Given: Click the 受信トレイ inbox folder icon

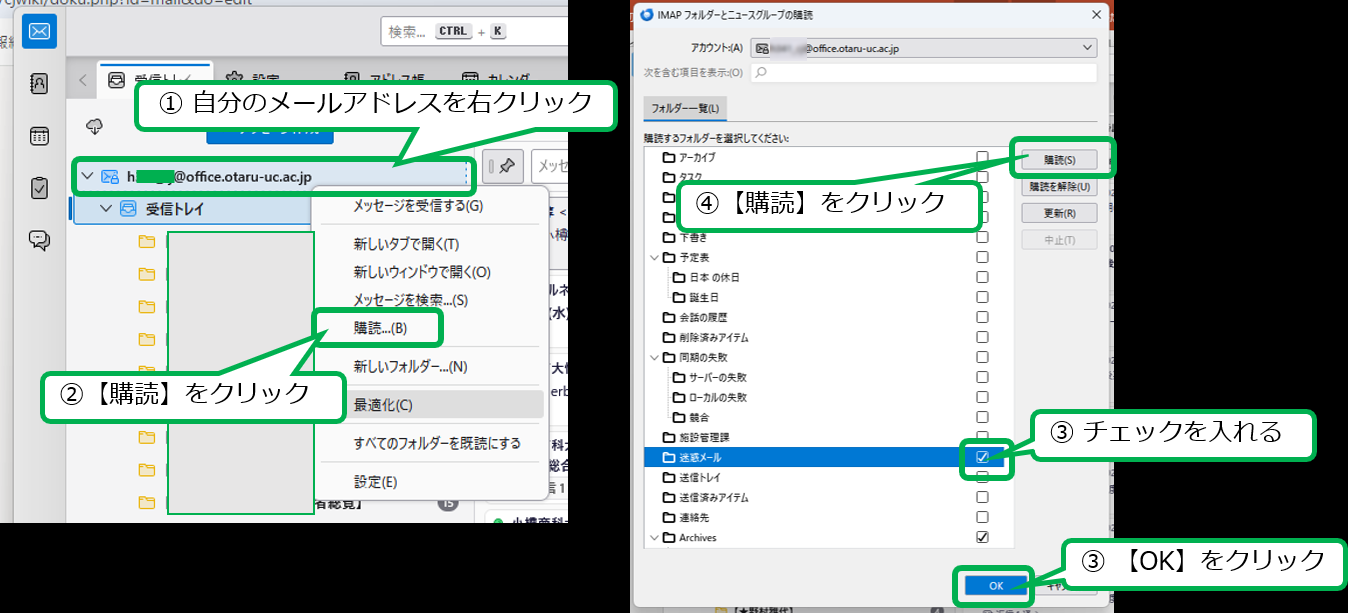Looking at the screenshot, I should 128,209.
